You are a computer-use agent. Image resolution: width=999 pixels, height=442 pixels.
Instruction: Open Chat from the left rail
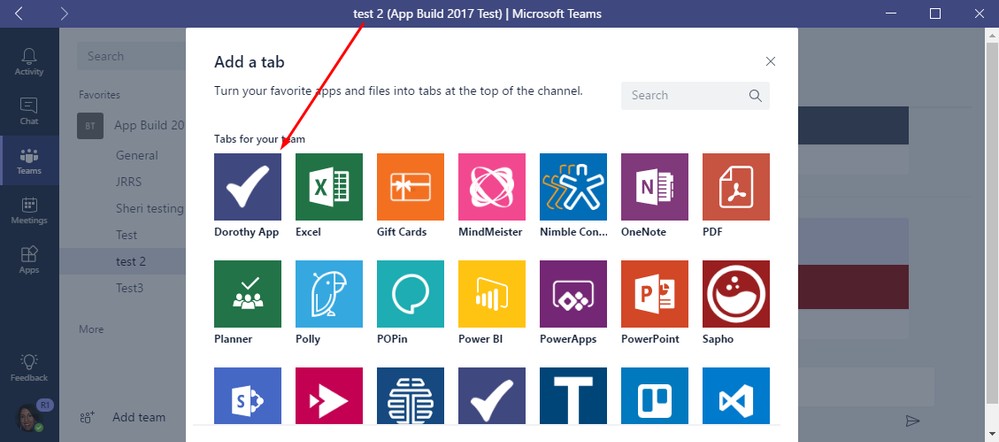point(29,111)
